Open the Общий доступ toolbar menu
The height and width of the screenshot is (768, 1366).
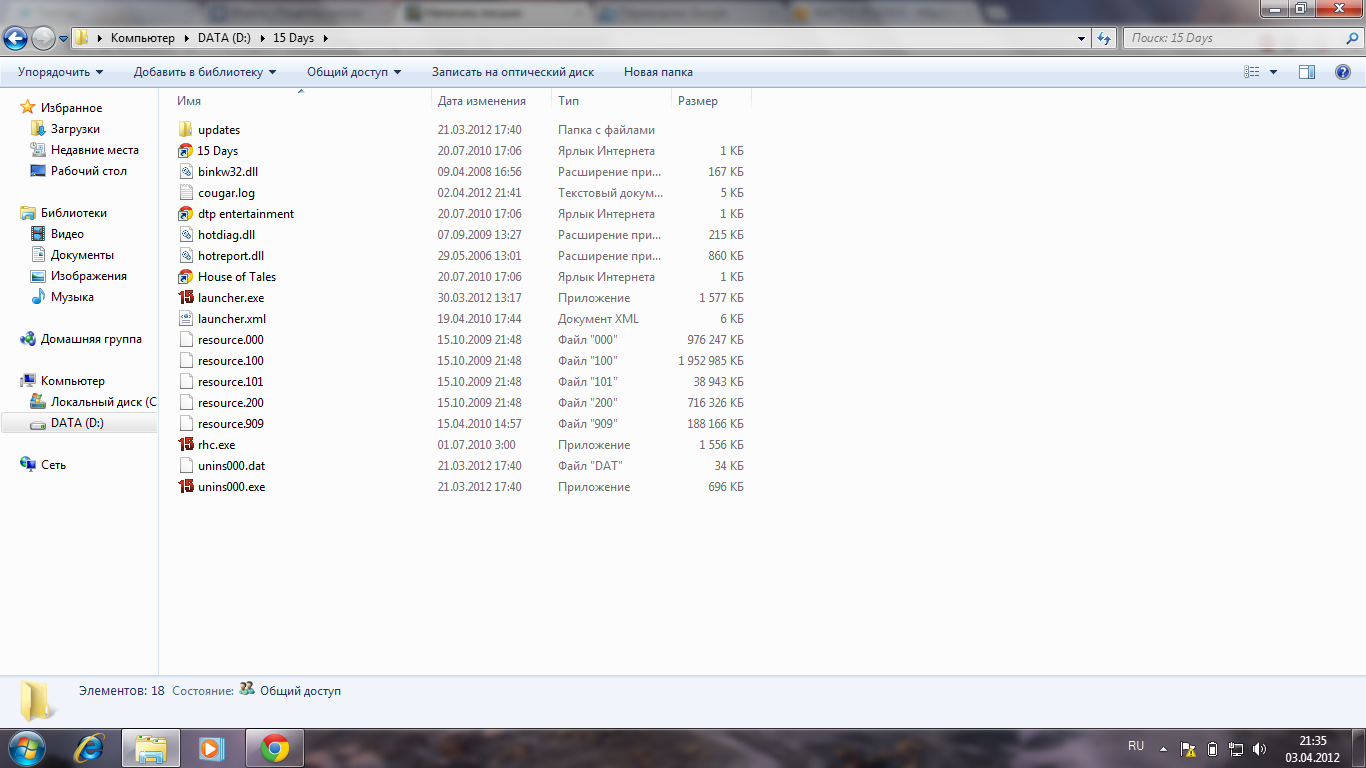coord(354,72)
